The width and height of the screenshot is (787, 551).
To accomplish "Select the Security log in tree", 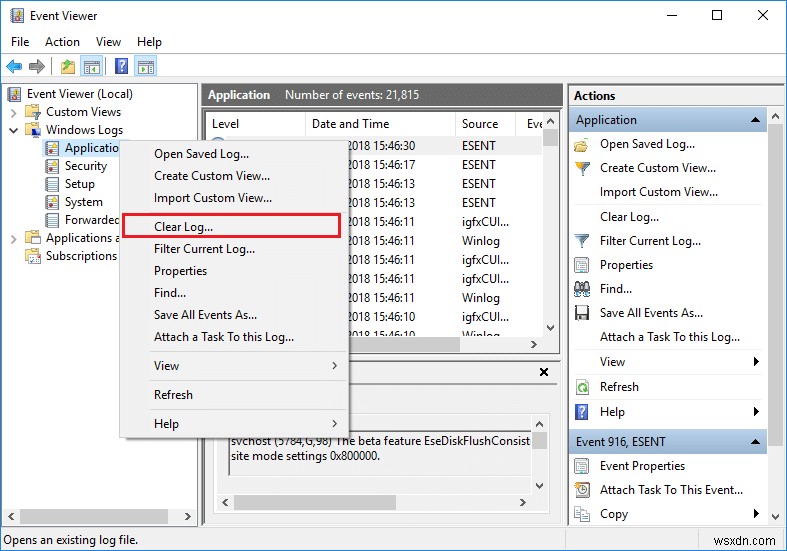I will pos(86,166).
